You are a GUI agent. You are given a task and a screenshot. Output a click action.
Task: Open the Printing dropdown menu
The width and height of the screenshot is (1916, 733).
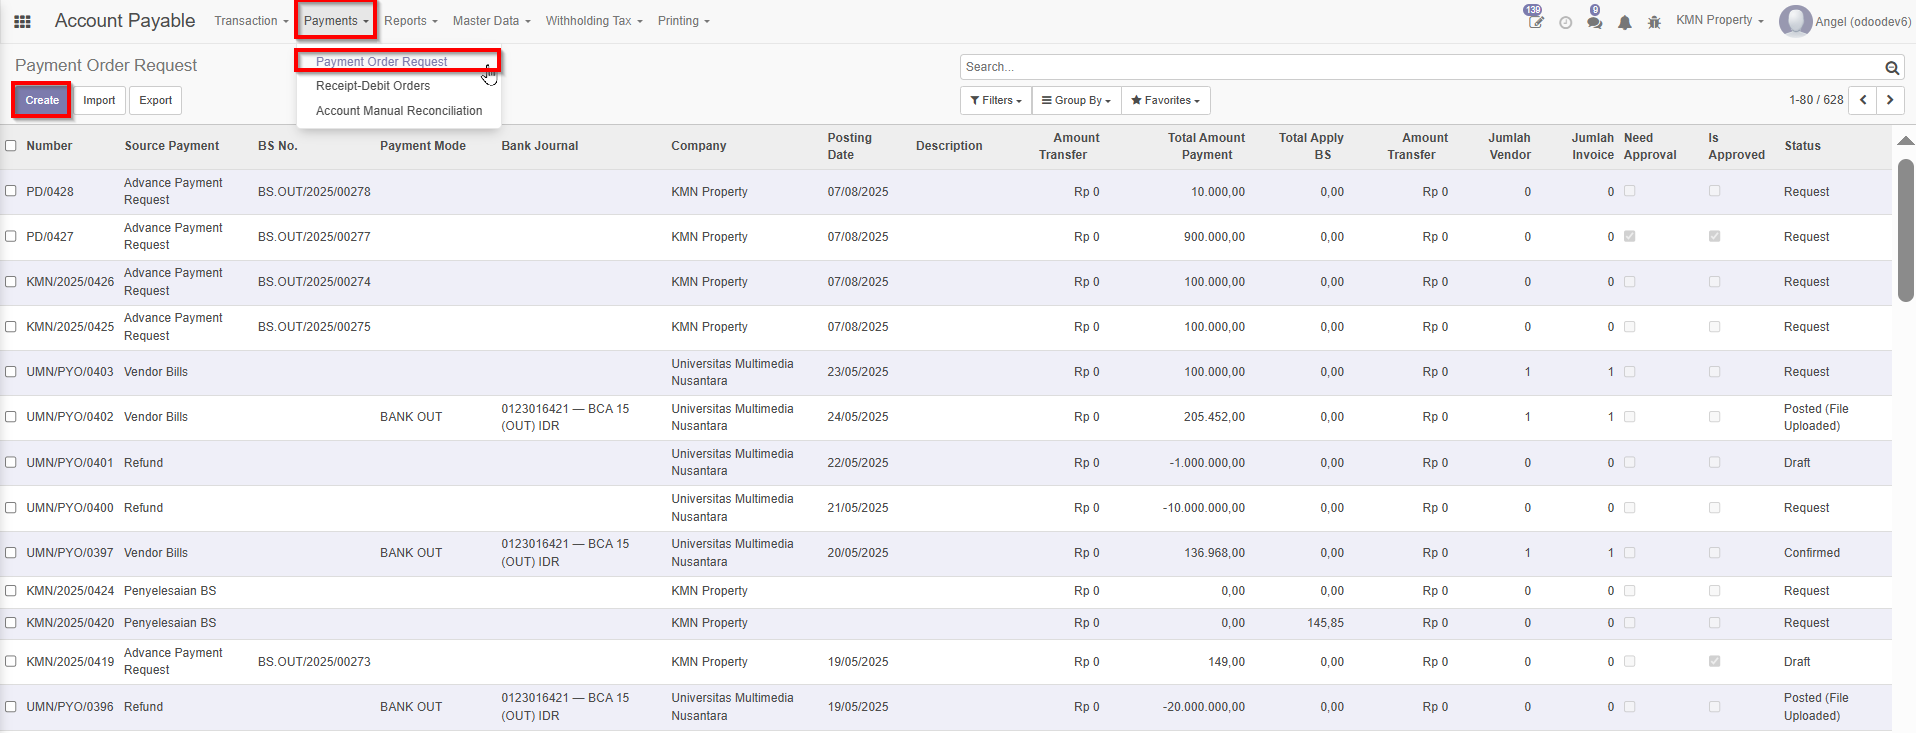tap(683, 21)
